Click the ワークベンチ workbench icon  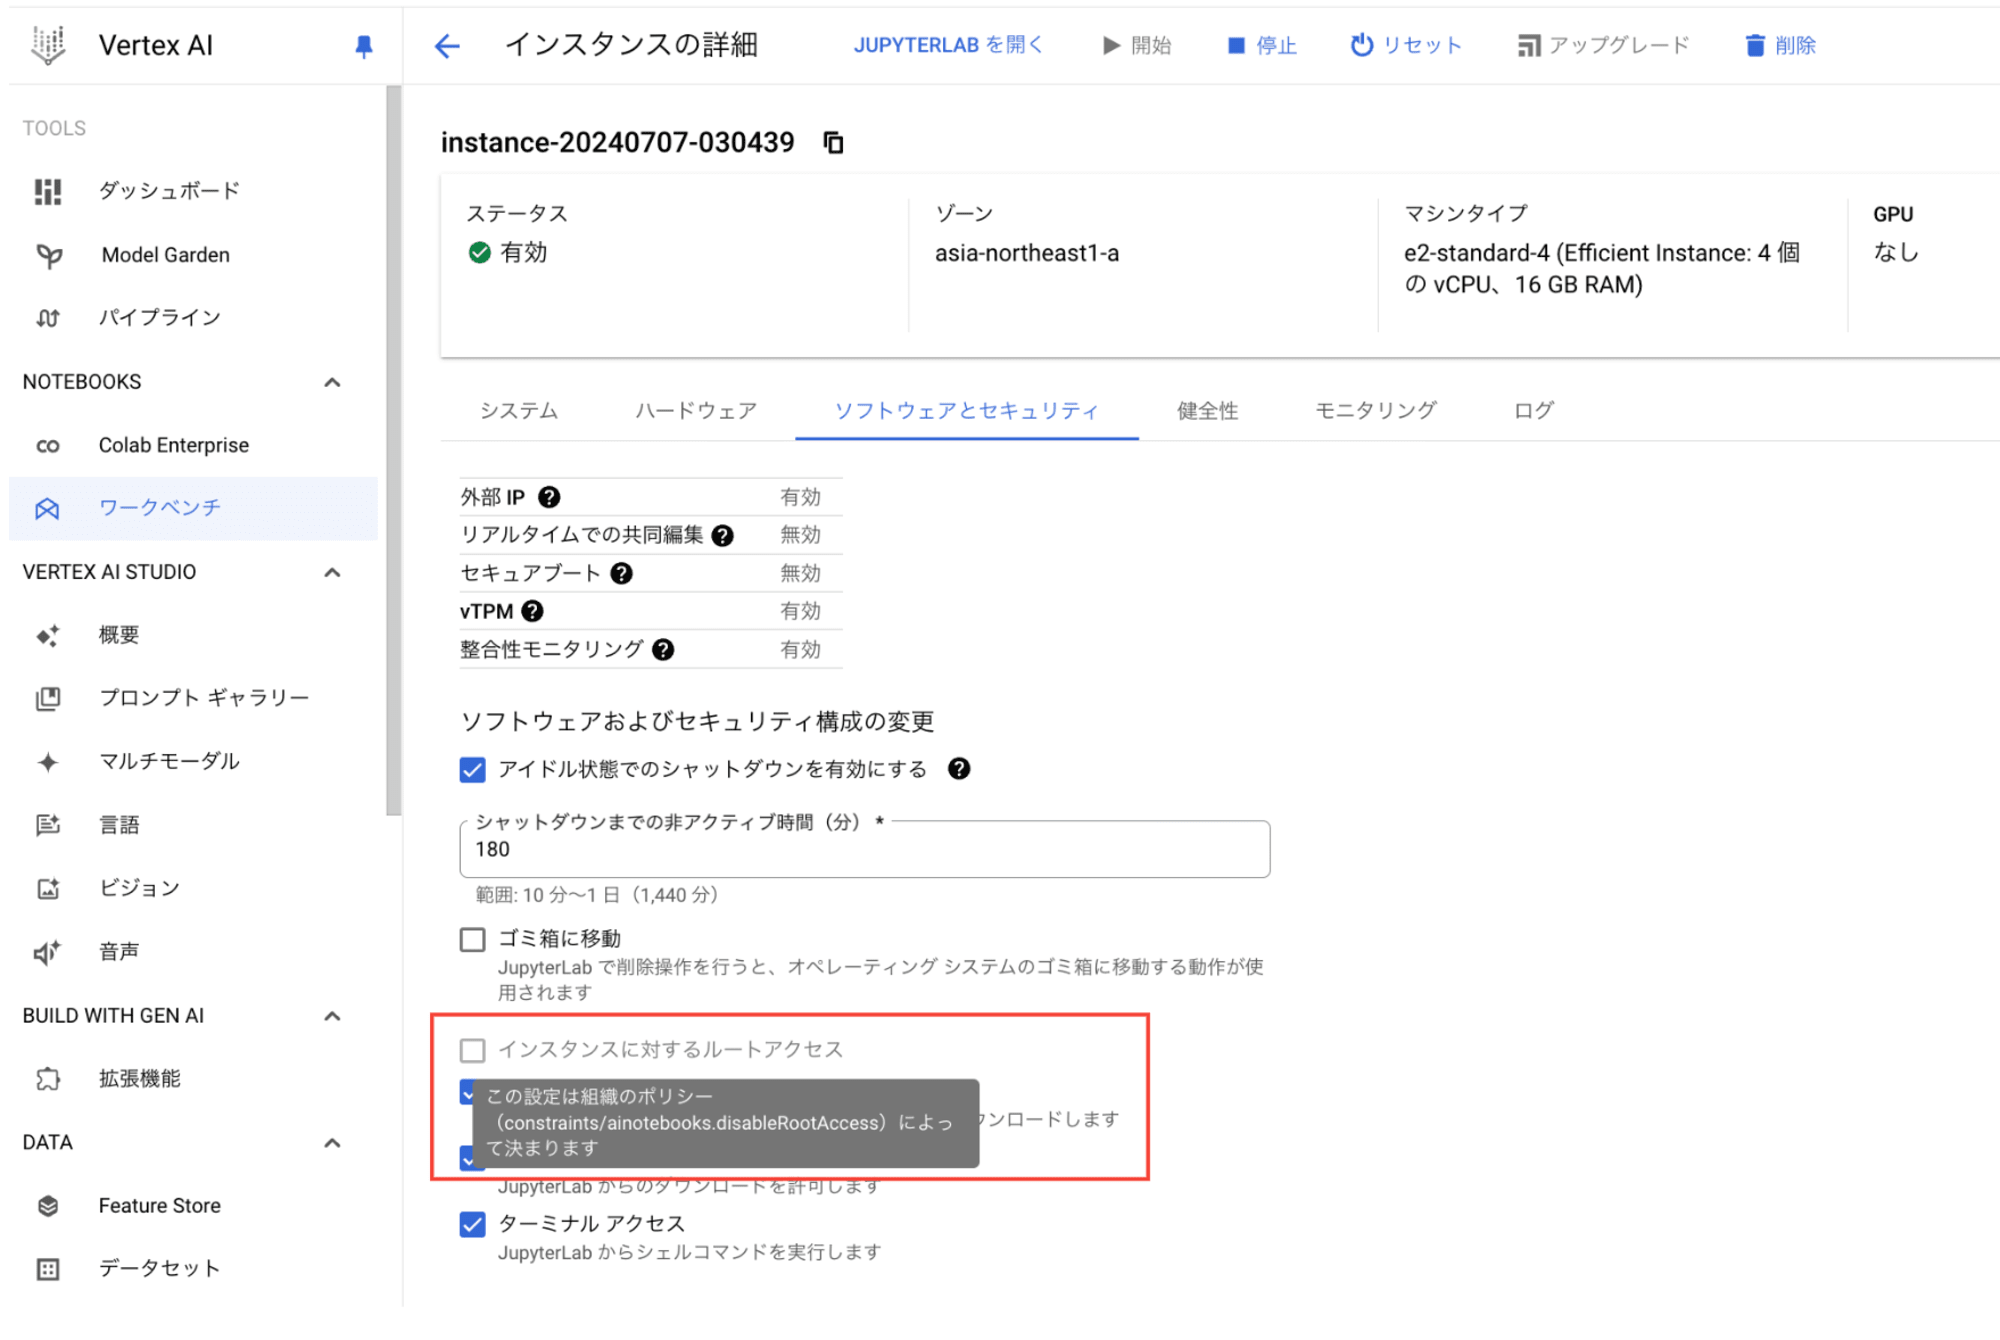click(x=48, y=508)
